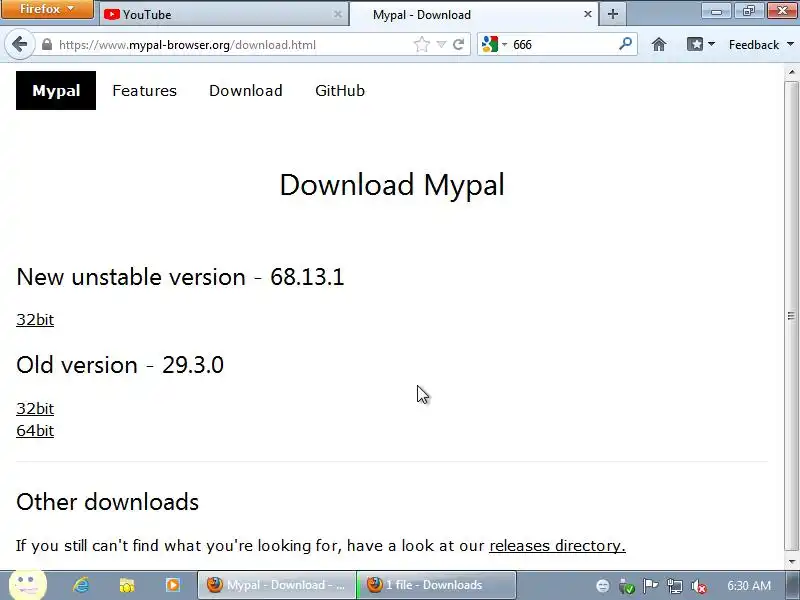
Task: Click the padlock site identity icon
Action: (46, 44)
